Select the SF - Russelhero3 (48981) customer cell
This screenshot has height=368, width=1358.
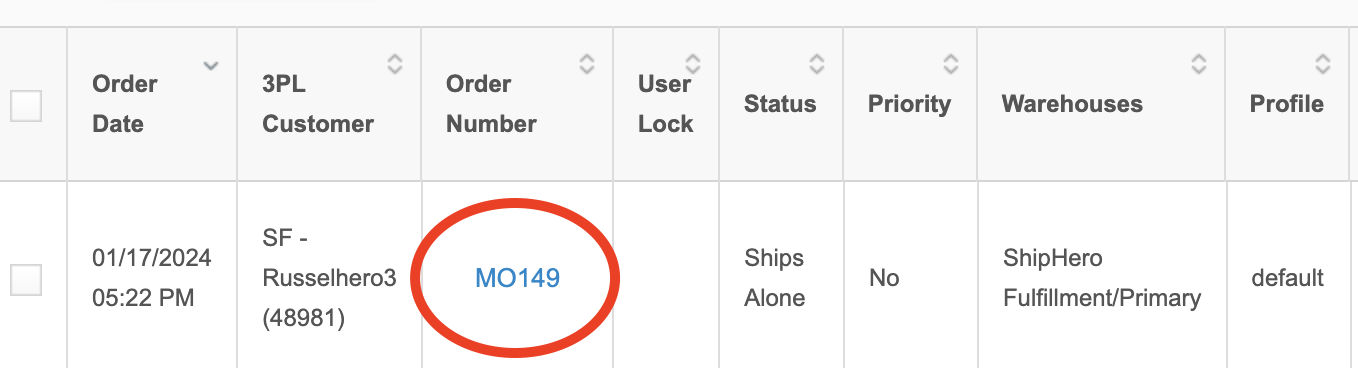tap(329, 278)
